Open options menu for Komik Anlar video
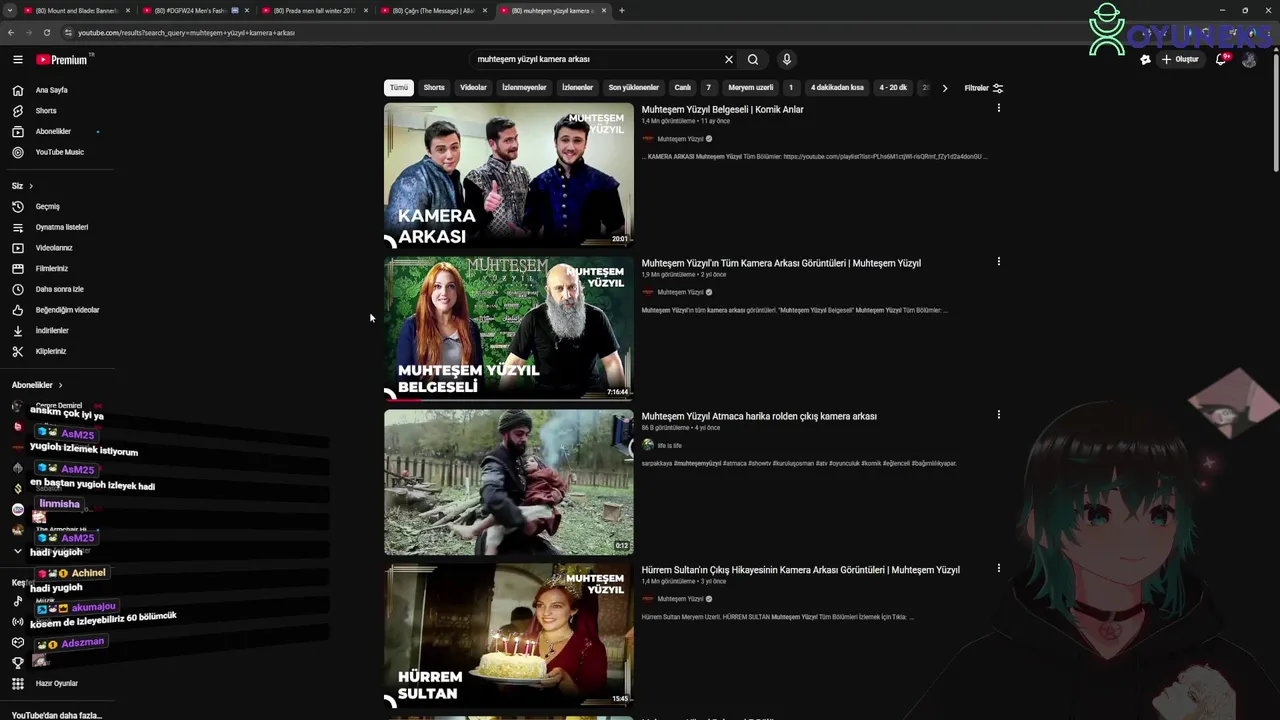The width and height of the screenshot is (1280, 720). [x=998, y=108]
